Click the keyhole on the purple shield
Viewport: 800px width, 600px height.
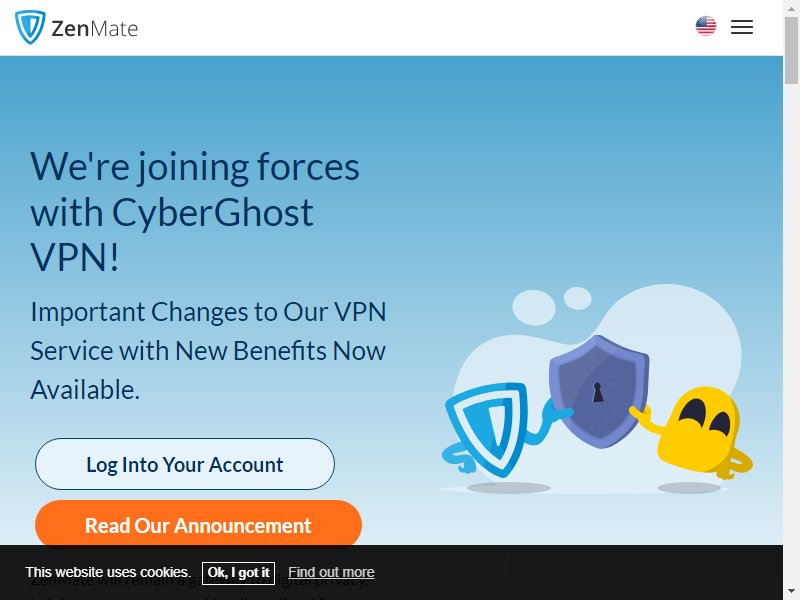pos(597,392)
